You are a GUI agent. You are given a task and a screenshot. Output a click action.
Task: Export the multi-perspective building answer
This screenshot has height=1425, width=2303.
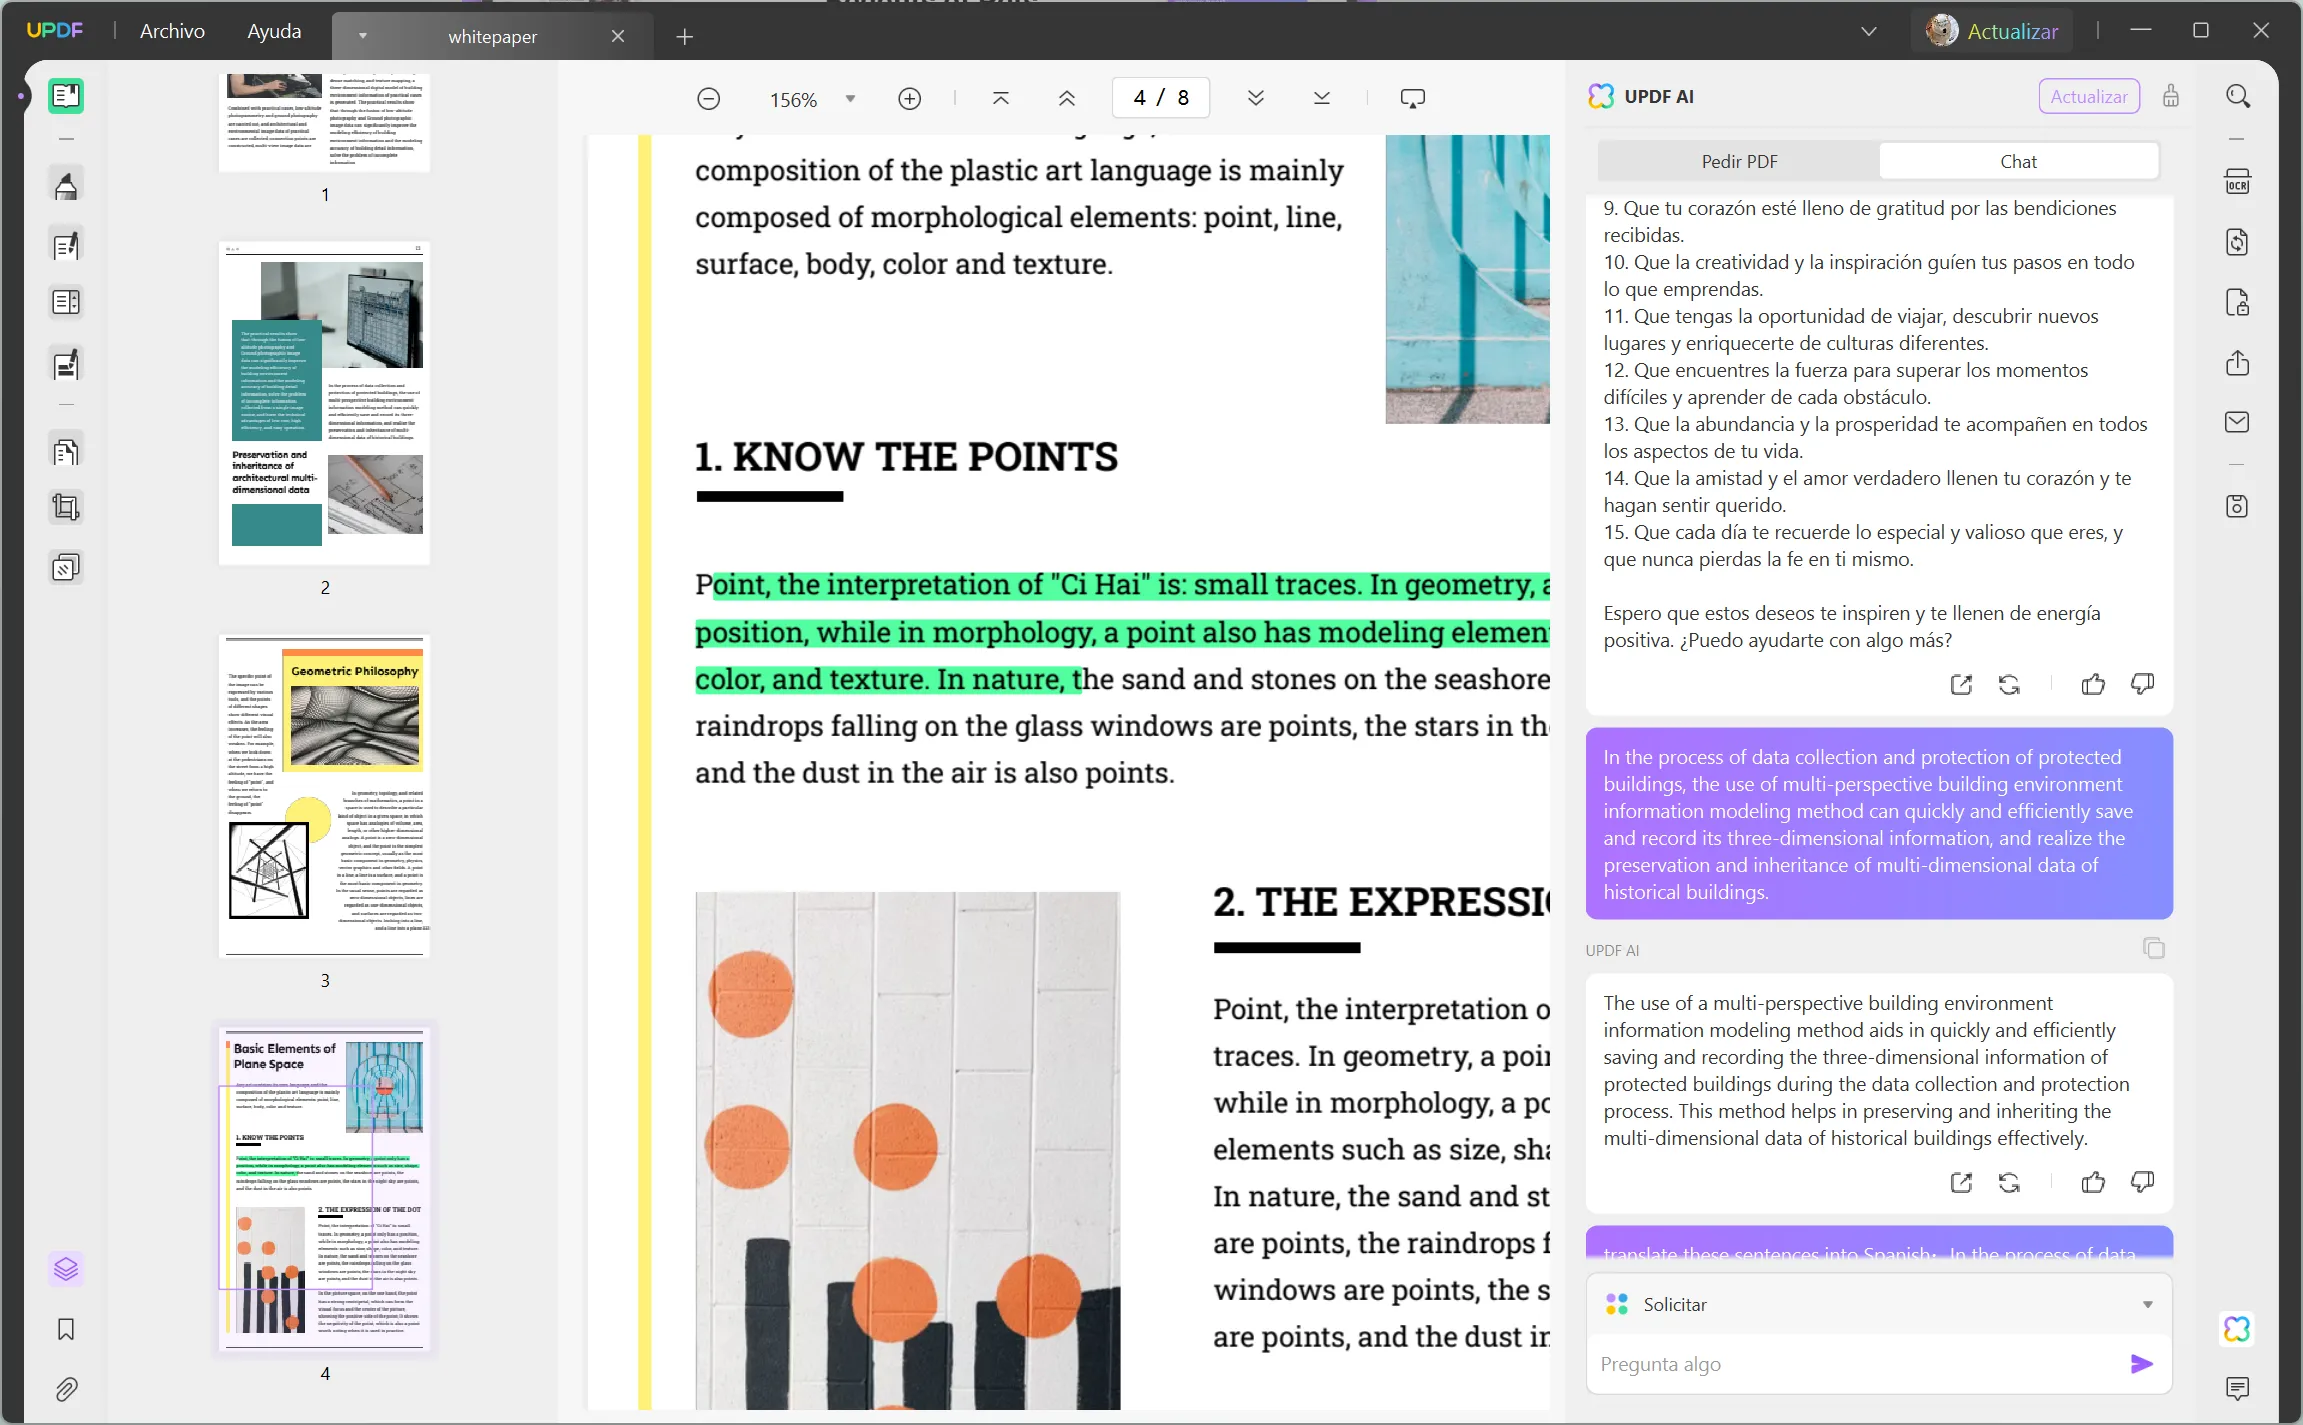coord(1961,1183)
